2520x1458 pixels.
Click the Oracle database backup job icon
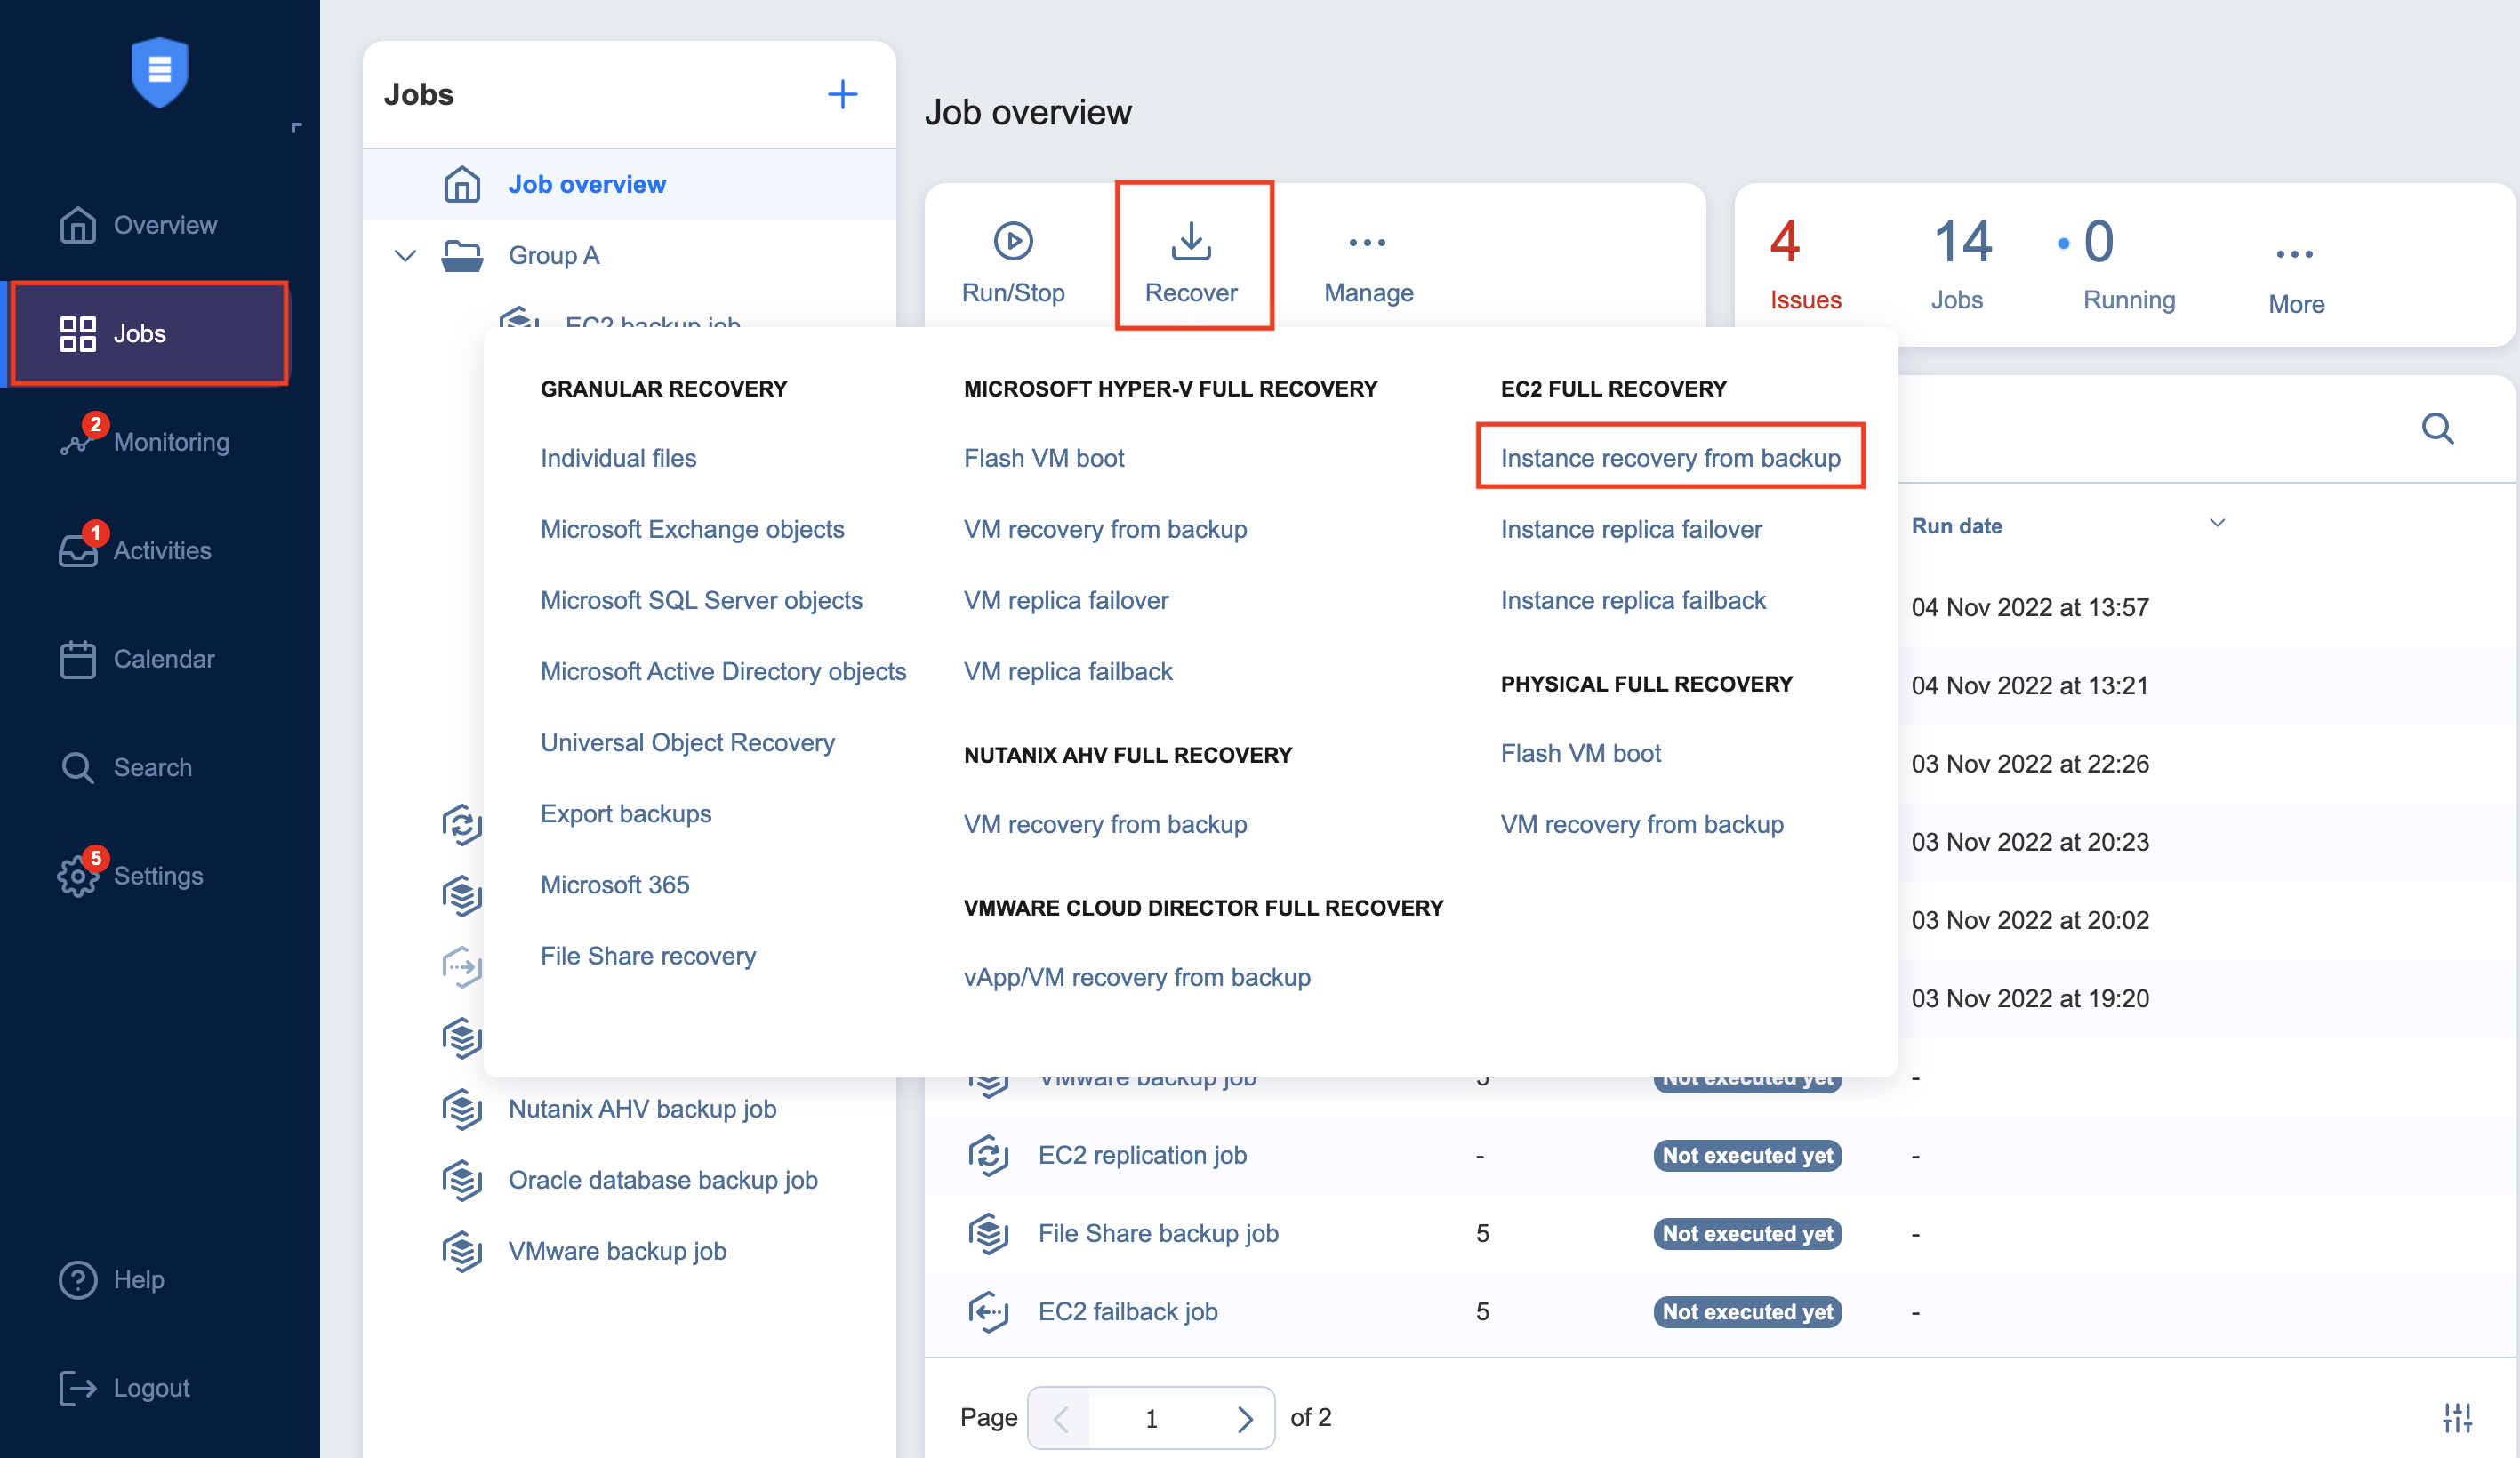pyautogui.click(x=462, y=1179)
